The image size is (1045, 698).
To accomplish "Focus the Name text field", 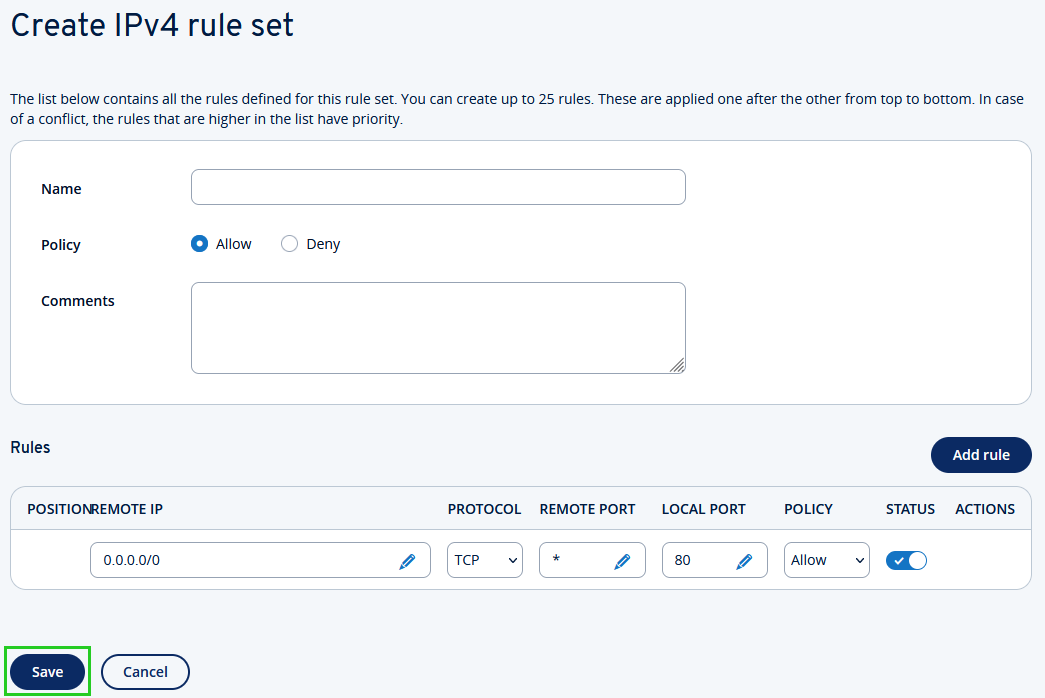I will coord(438,187).
